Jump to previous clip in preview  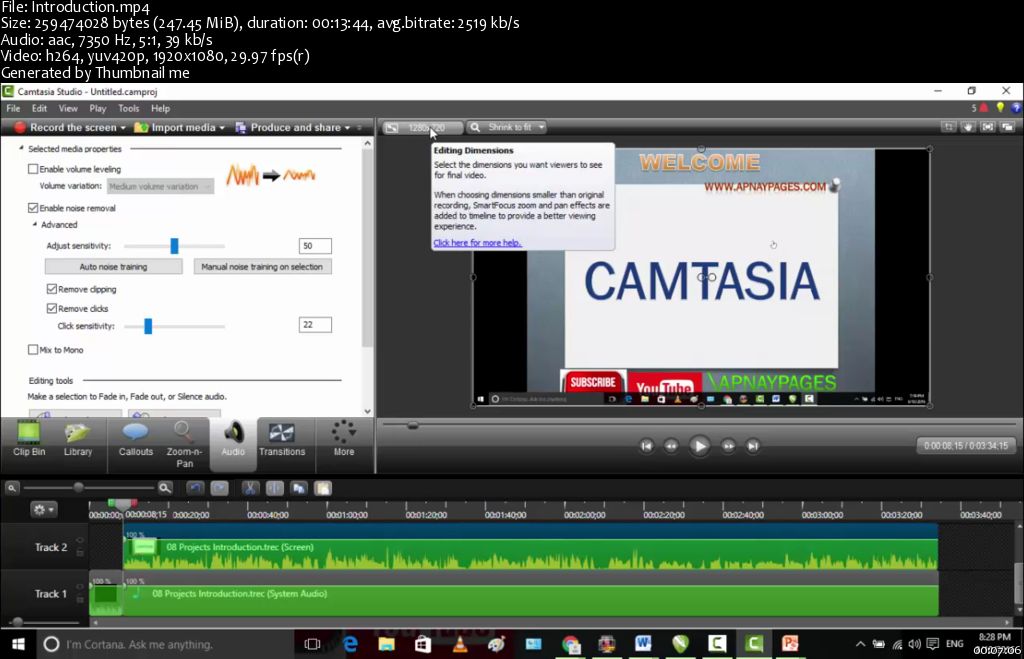click(x=647, y=446)
